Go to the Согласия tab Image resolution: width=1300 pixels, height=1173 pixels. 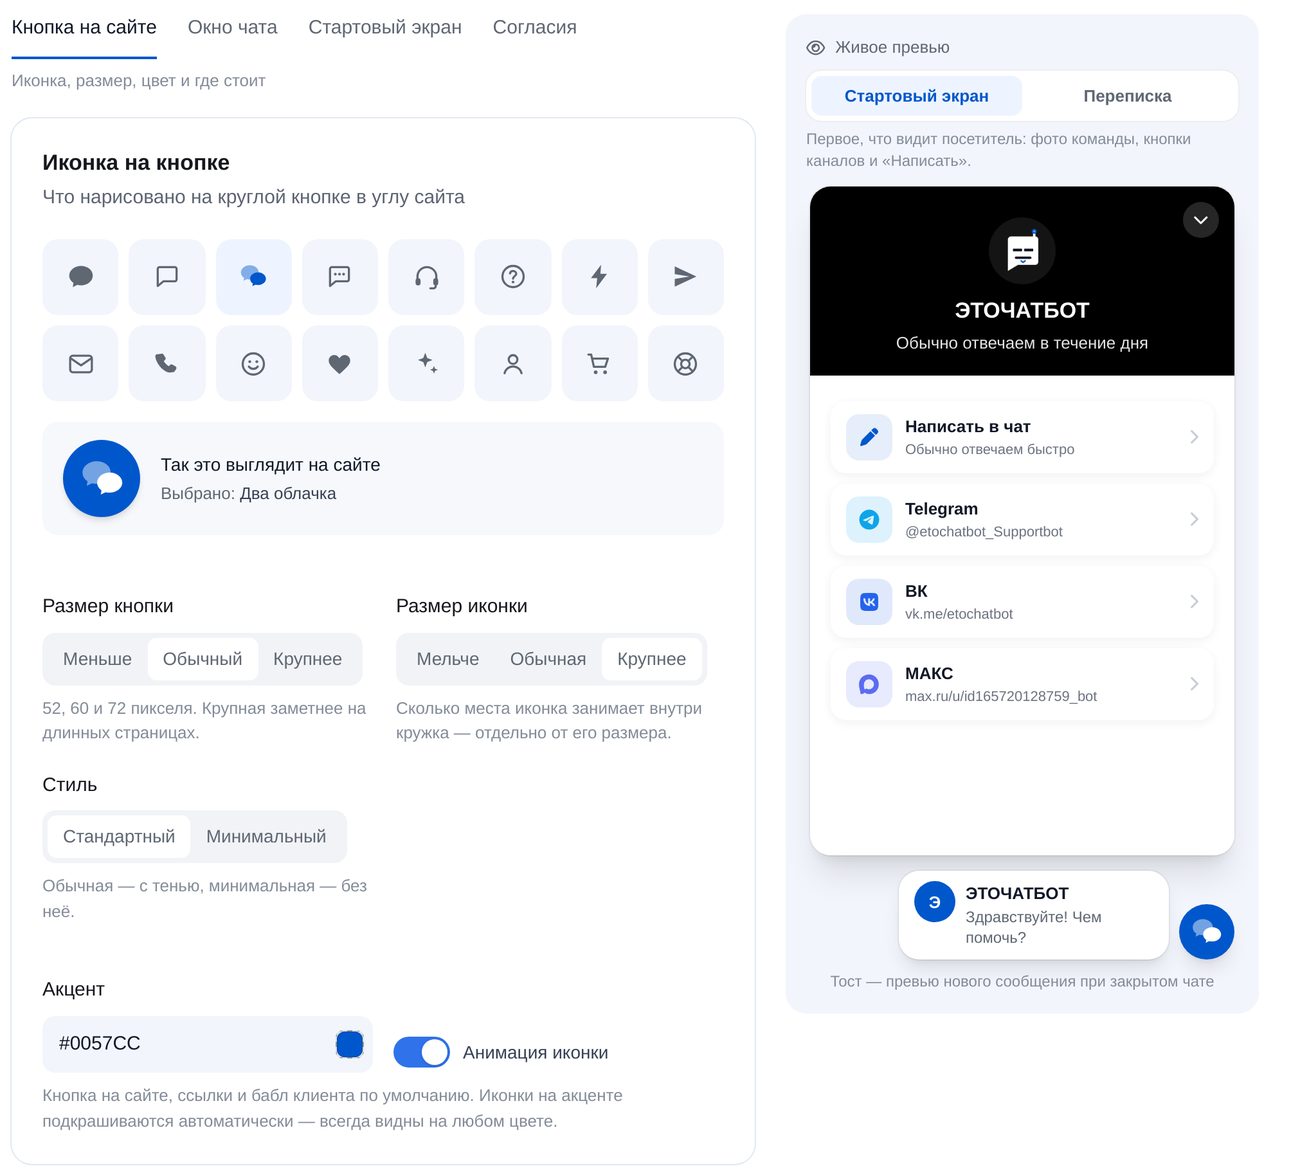[535, 28]
